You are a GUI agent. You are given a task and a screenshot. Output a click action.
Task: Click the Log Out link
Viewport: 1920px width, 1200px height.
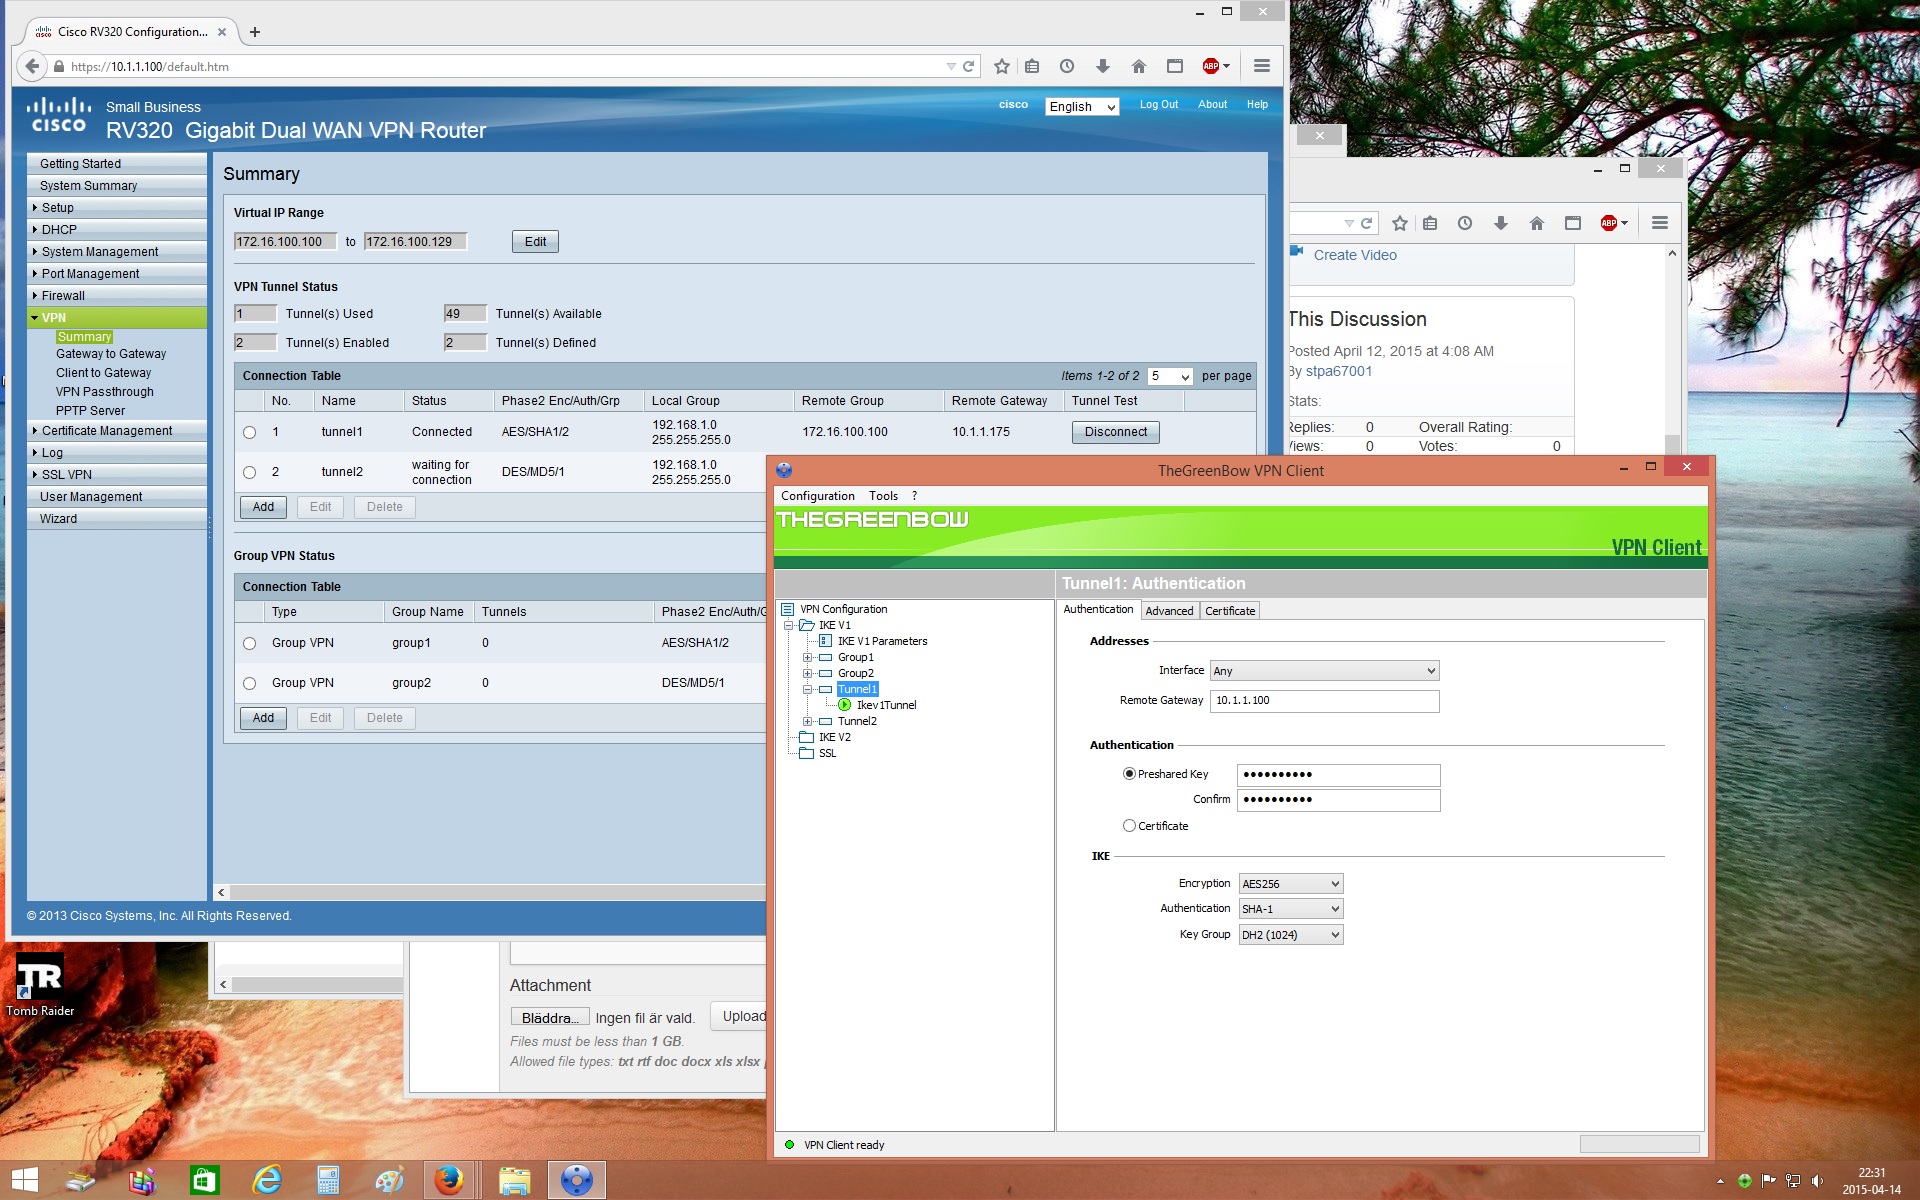coord(1158,104)
